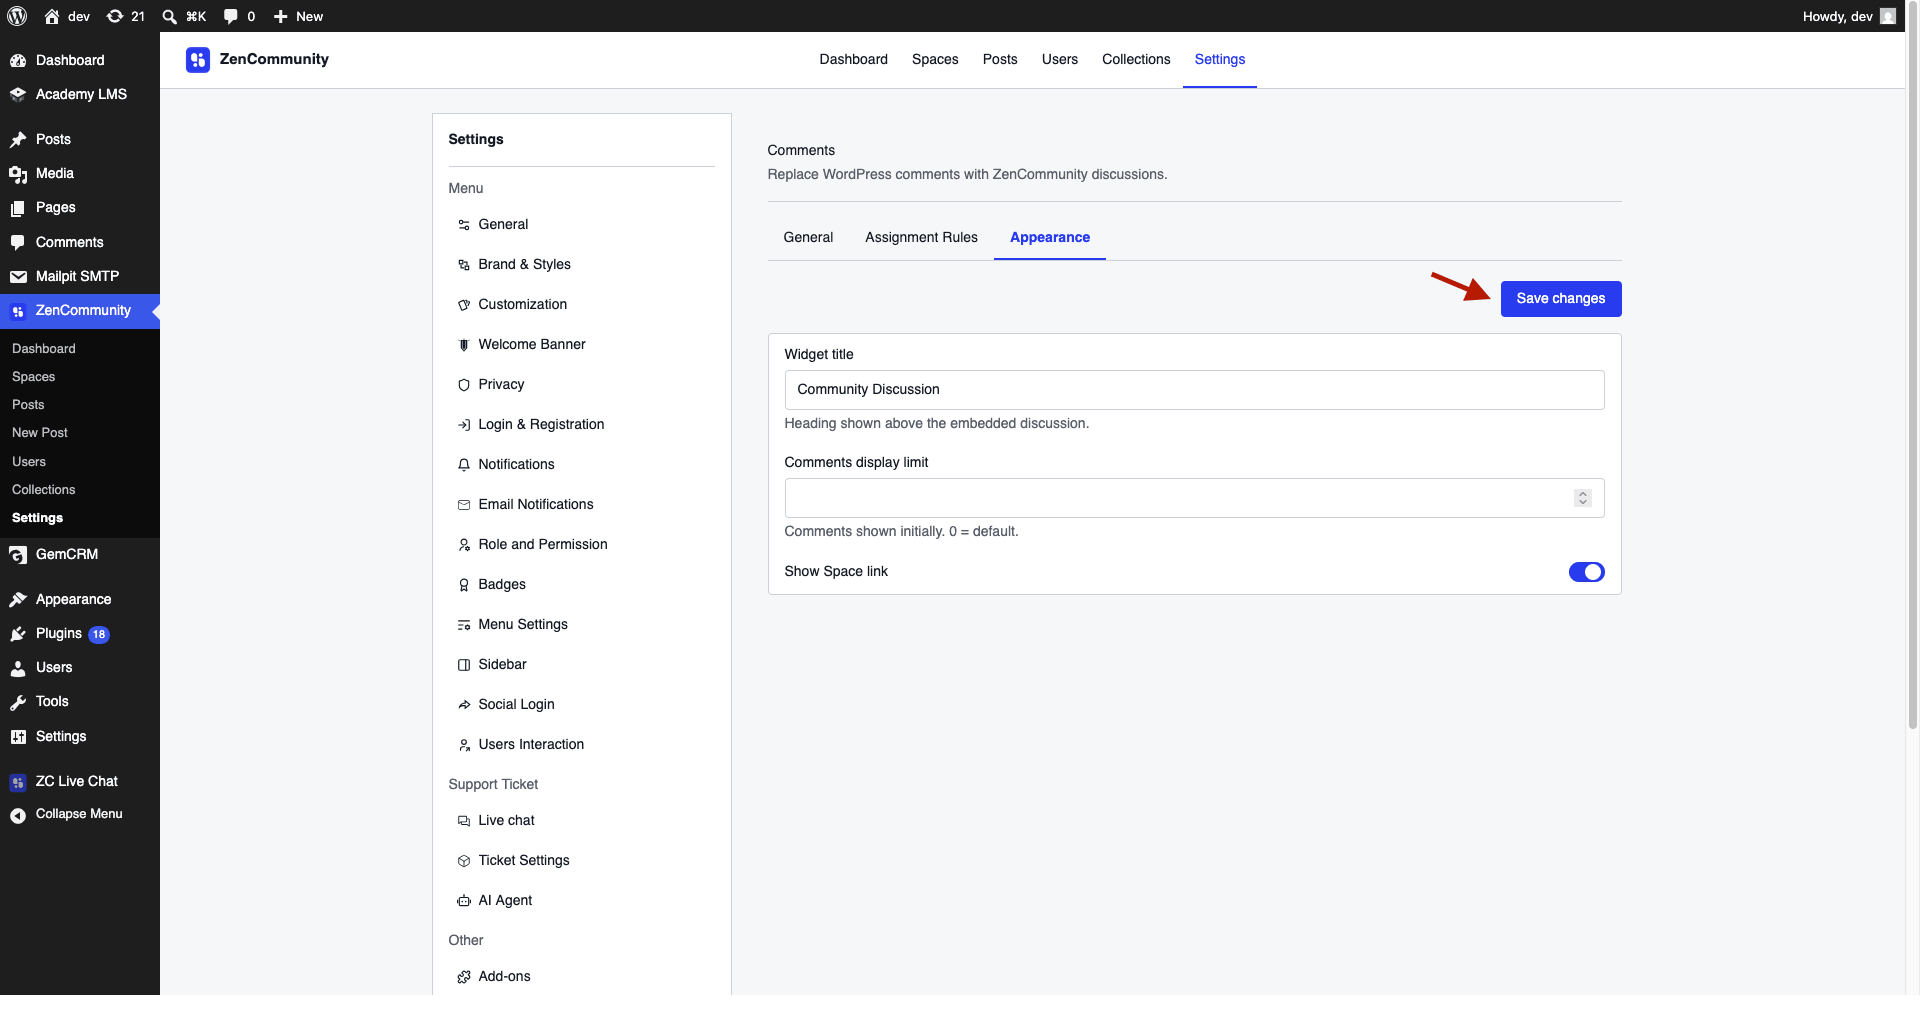
Task: Click the Media icon in sidebar
Action: point(18,174)
